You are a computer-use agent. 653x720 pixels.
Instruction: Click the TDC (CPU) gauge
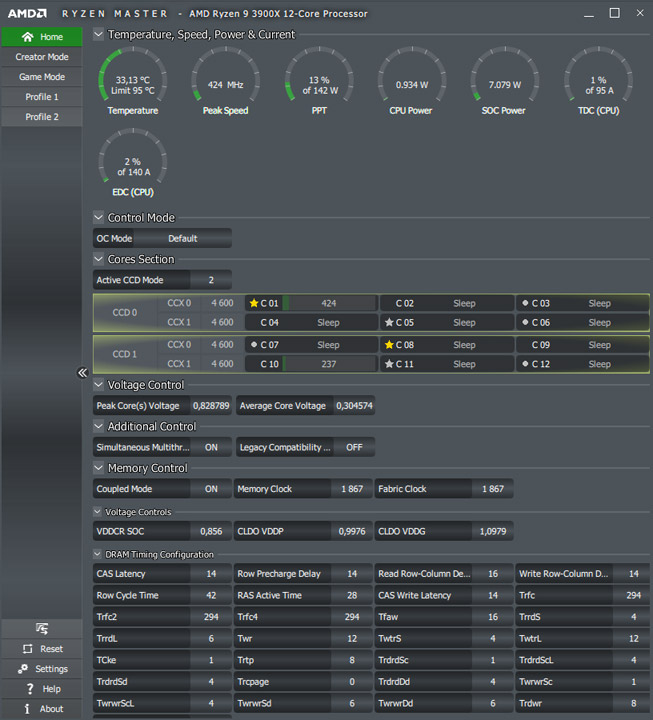(x=598, y=81)
